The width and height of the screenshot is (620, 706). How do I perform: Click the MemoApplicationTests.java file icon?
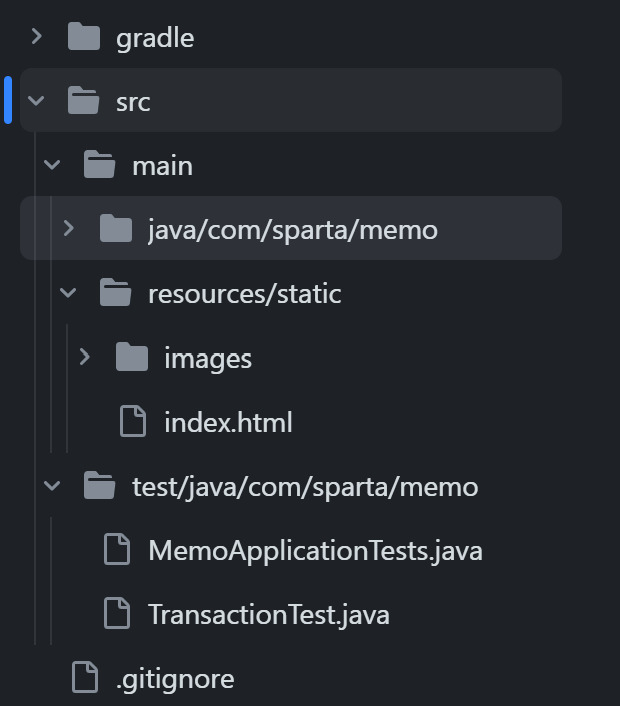pos(117,549)
